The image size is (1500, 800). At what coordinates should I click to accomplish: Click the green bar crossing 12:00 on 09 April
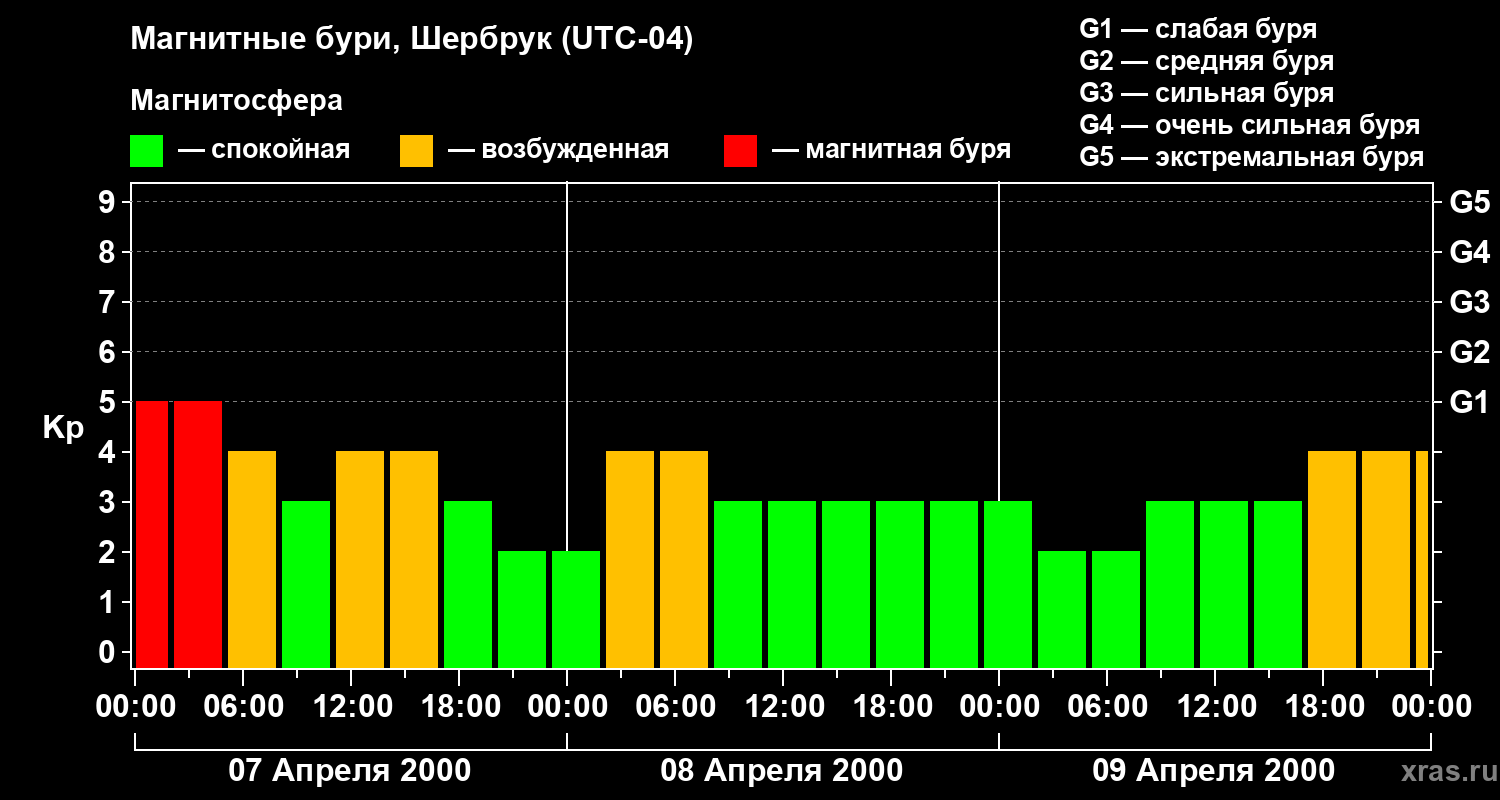pyautogui.click(x=1224, y=584)
